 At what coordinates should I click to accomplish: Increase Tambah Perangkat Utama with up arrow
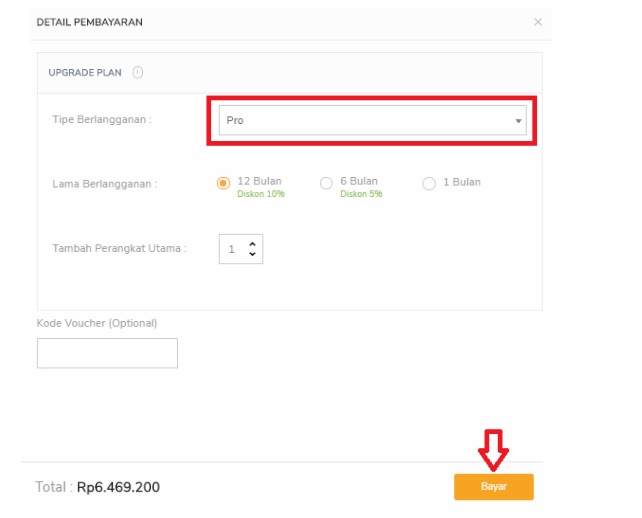click(252, 244)
